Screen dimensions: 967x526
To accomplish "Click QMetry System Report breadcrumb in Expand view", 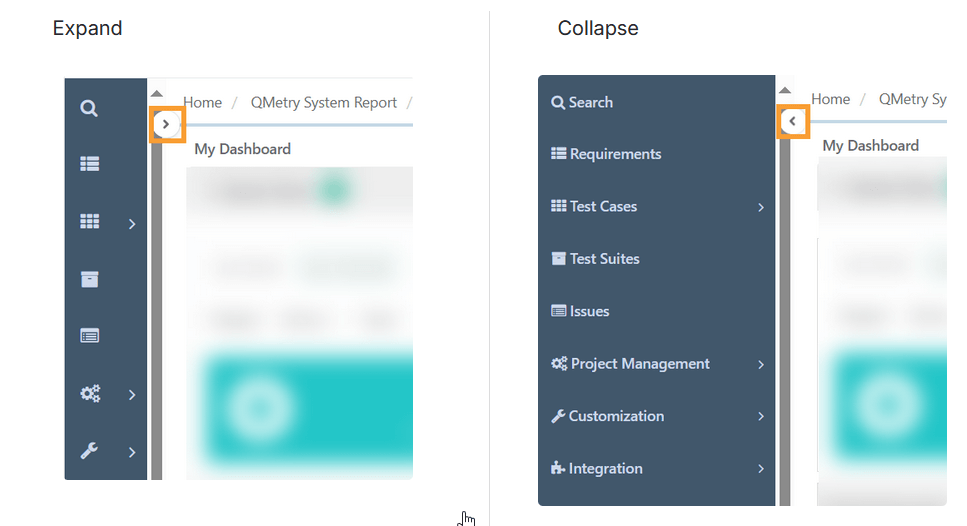I will pyautogui.click(x=324, y=102).
